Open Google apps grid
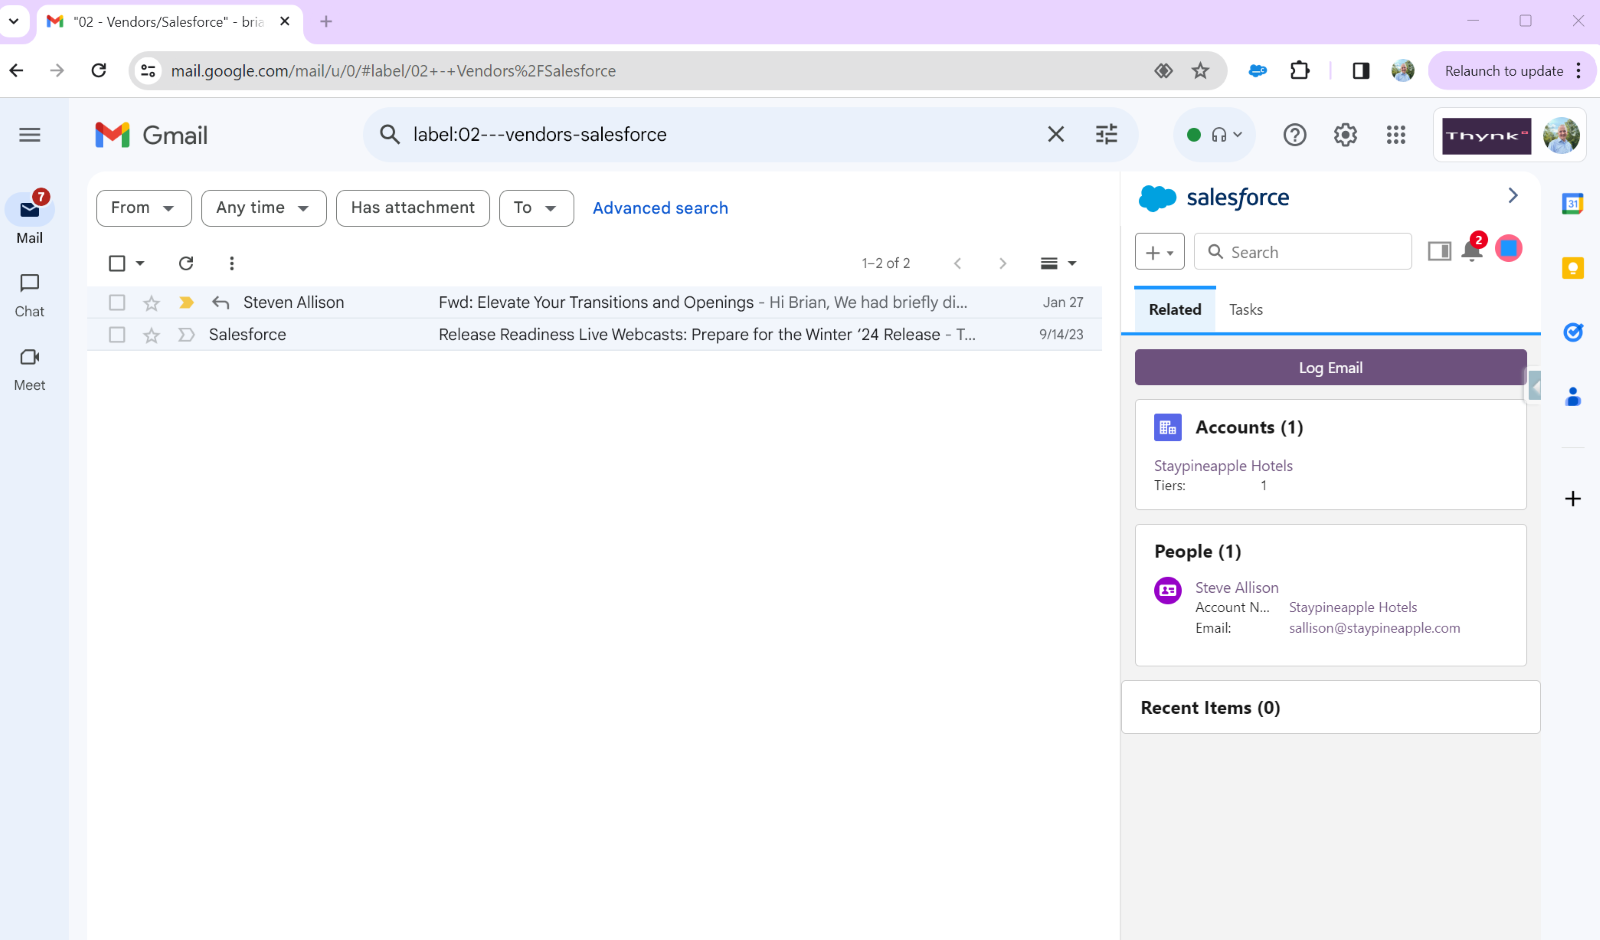Viewport: 1600px width, 940px height. pyautogui.click(x=1396, y=135)
